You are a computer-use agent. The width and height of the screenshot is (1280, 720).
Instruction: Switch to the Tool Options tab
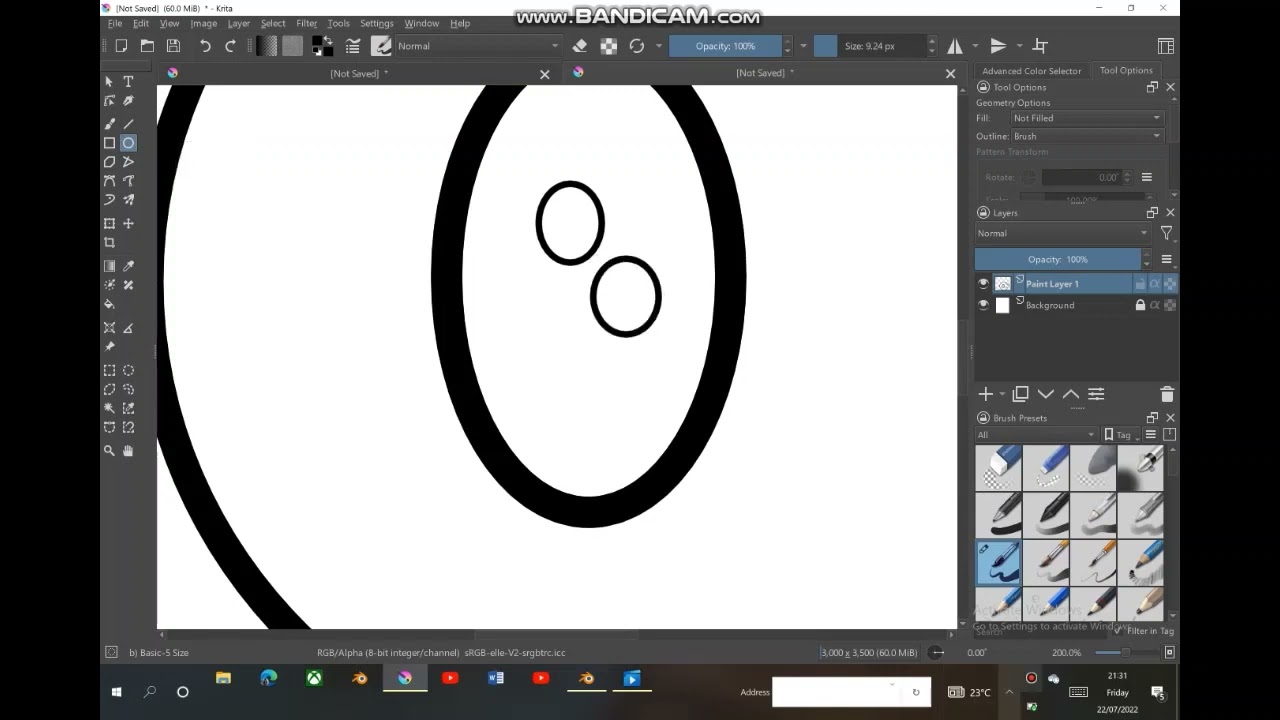pyautogui.click(x=1126, y=70)
